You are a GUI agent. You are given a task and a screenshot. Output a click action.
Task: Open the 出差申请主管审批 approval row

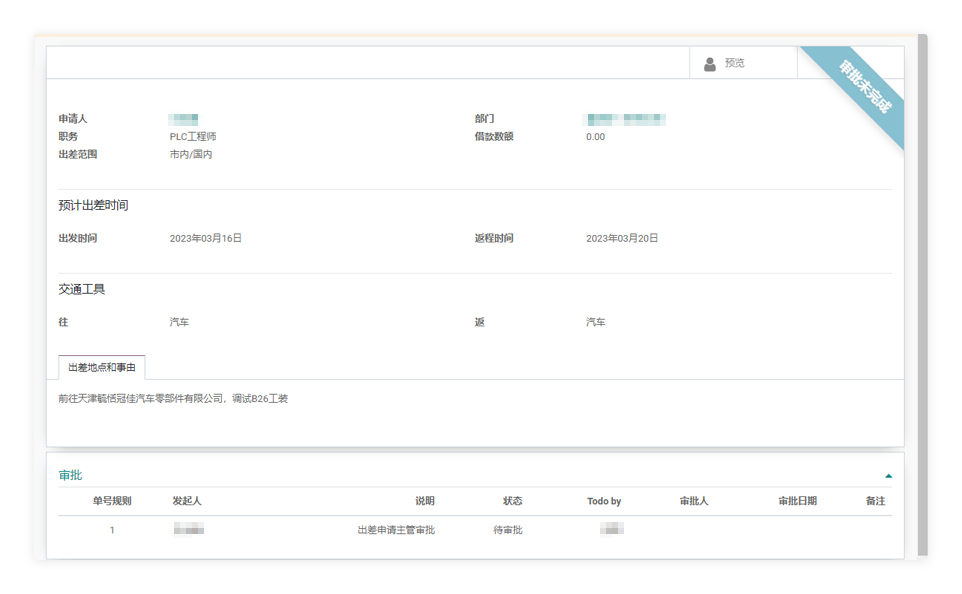pyautogui.click(x=396, y=530)
